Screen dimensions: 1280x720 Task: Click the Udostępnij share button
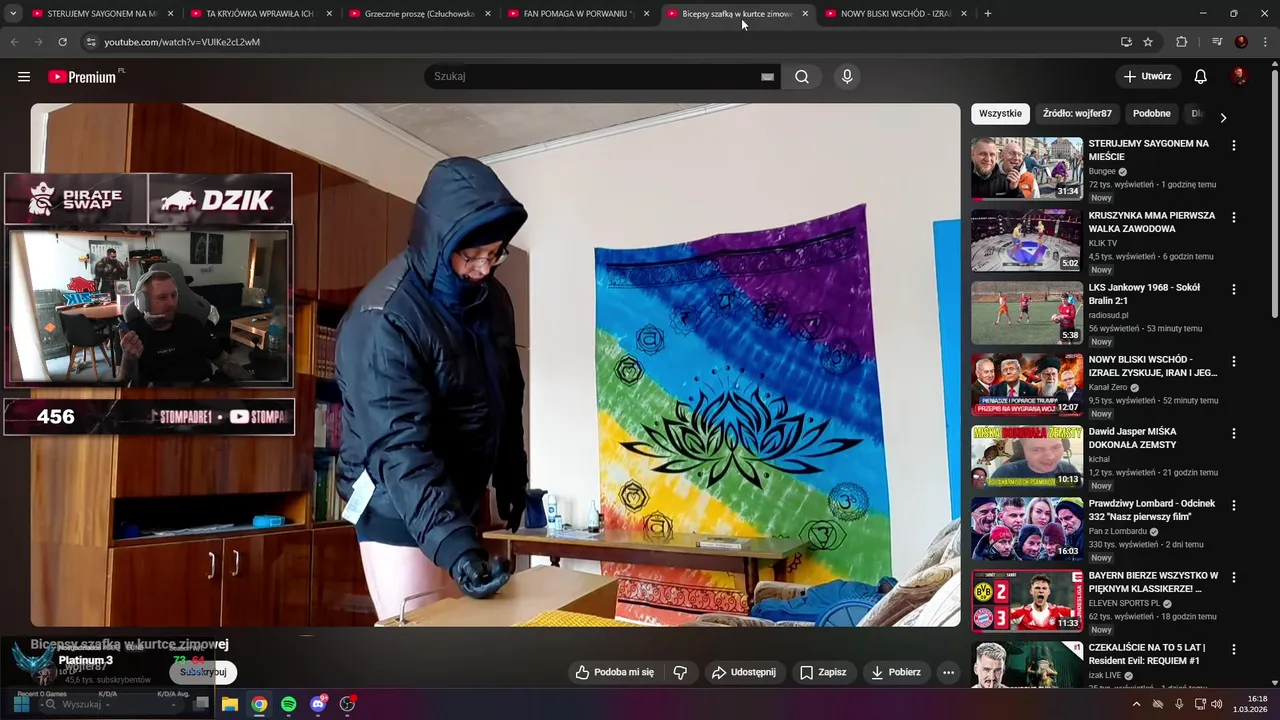click(744, 672)
